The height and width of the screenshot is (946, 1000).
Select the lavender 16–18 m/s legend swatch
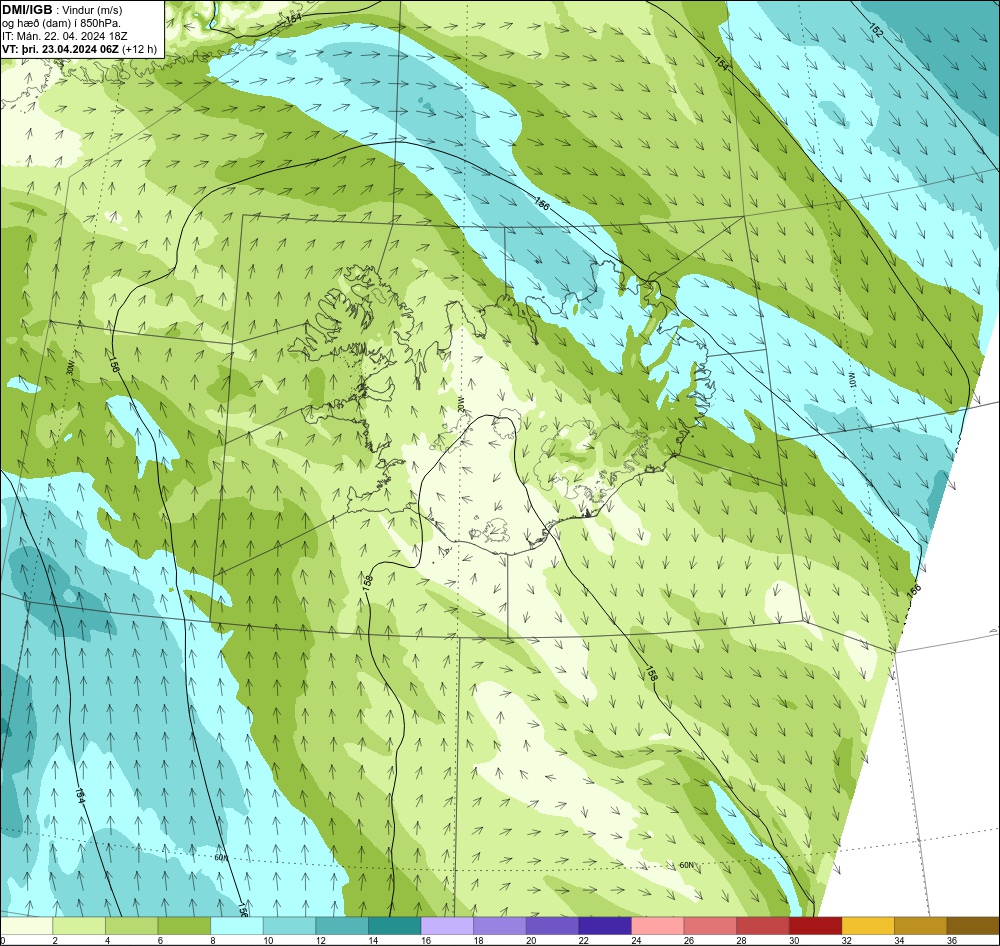pos(447,926)
